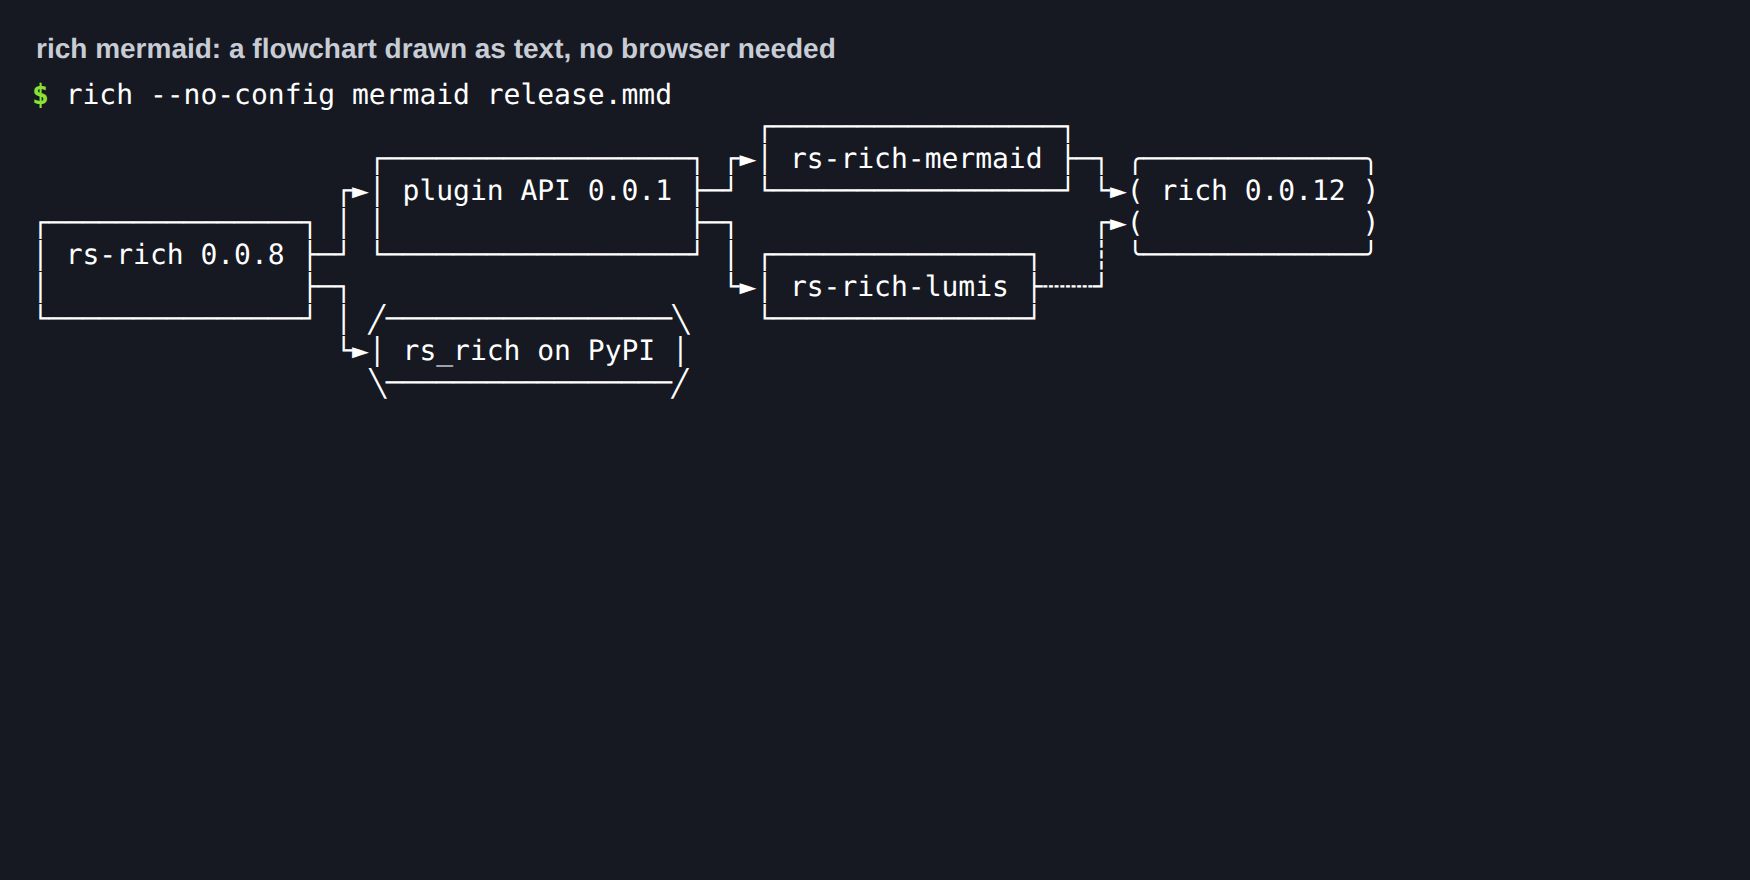Select the 'rich 0.0.12' rounded node
The image size is (1750, 880).
[x=1253, y=206]
